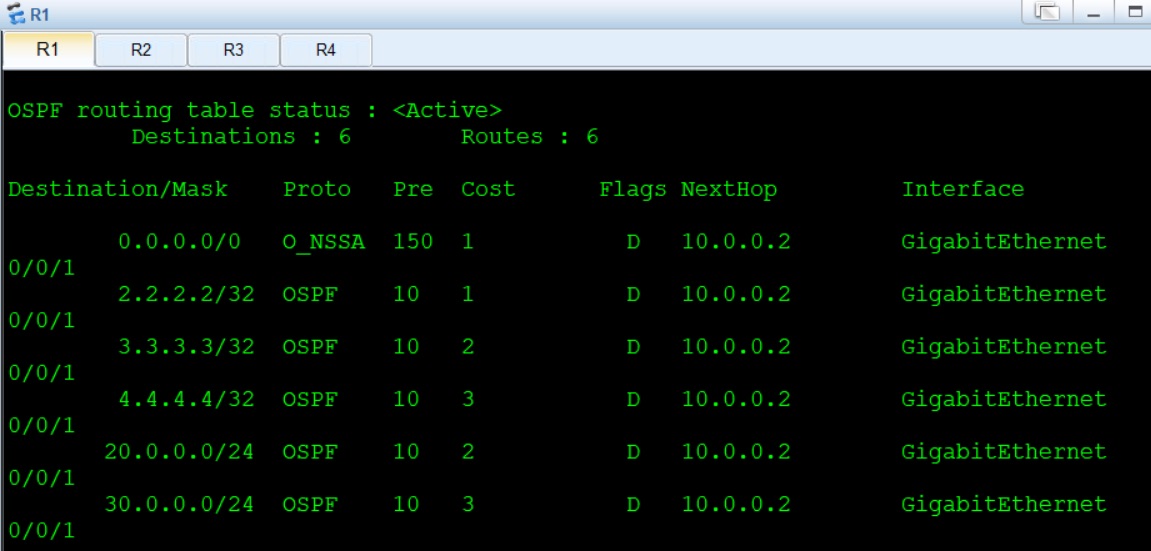Click OSPF protocol in the 20.0.0.0/24 row
Screen dimensions: 1151x551
[310, 451]
